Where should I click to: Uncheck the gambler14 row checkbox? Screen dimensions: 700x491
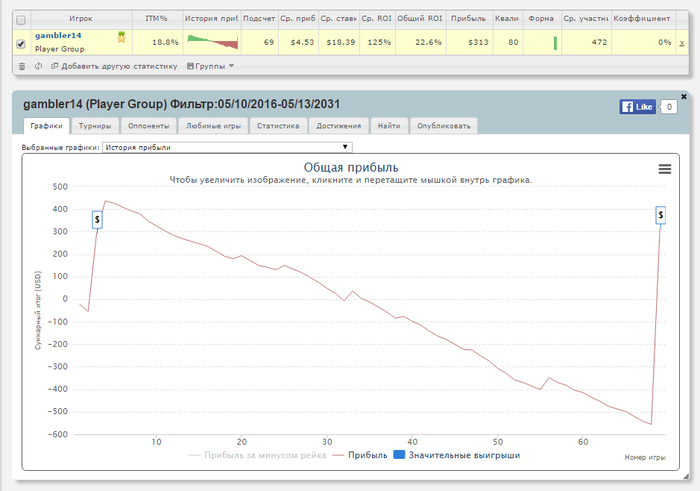pos(21,44)
